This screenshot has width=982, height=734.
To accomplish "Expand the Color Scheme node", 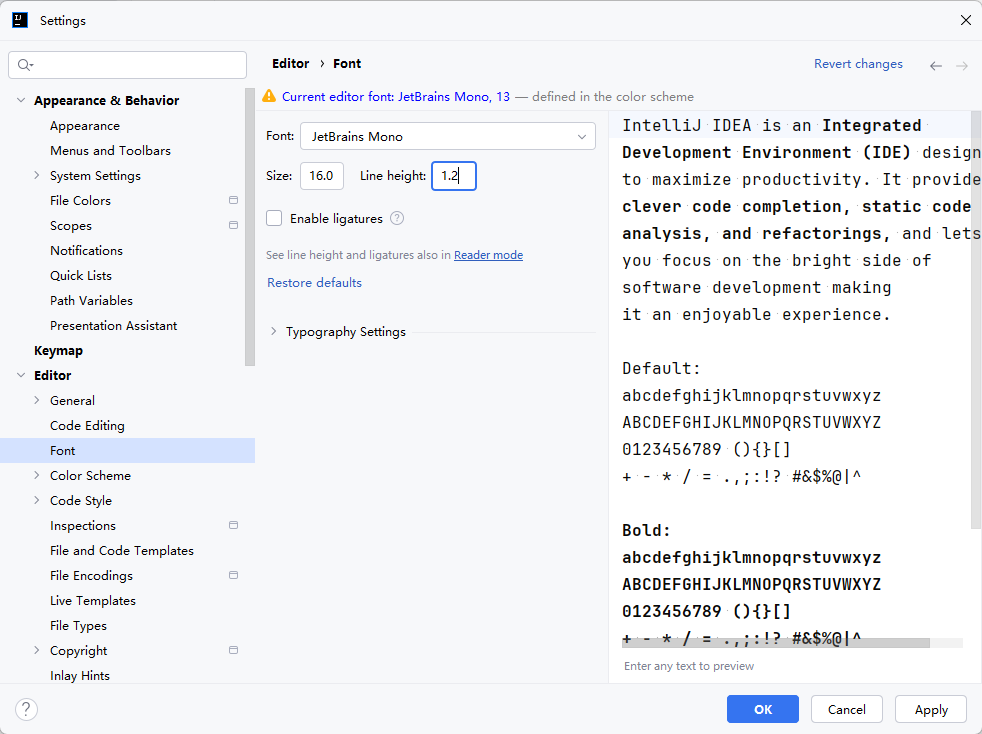I will [x=36, y=475].
